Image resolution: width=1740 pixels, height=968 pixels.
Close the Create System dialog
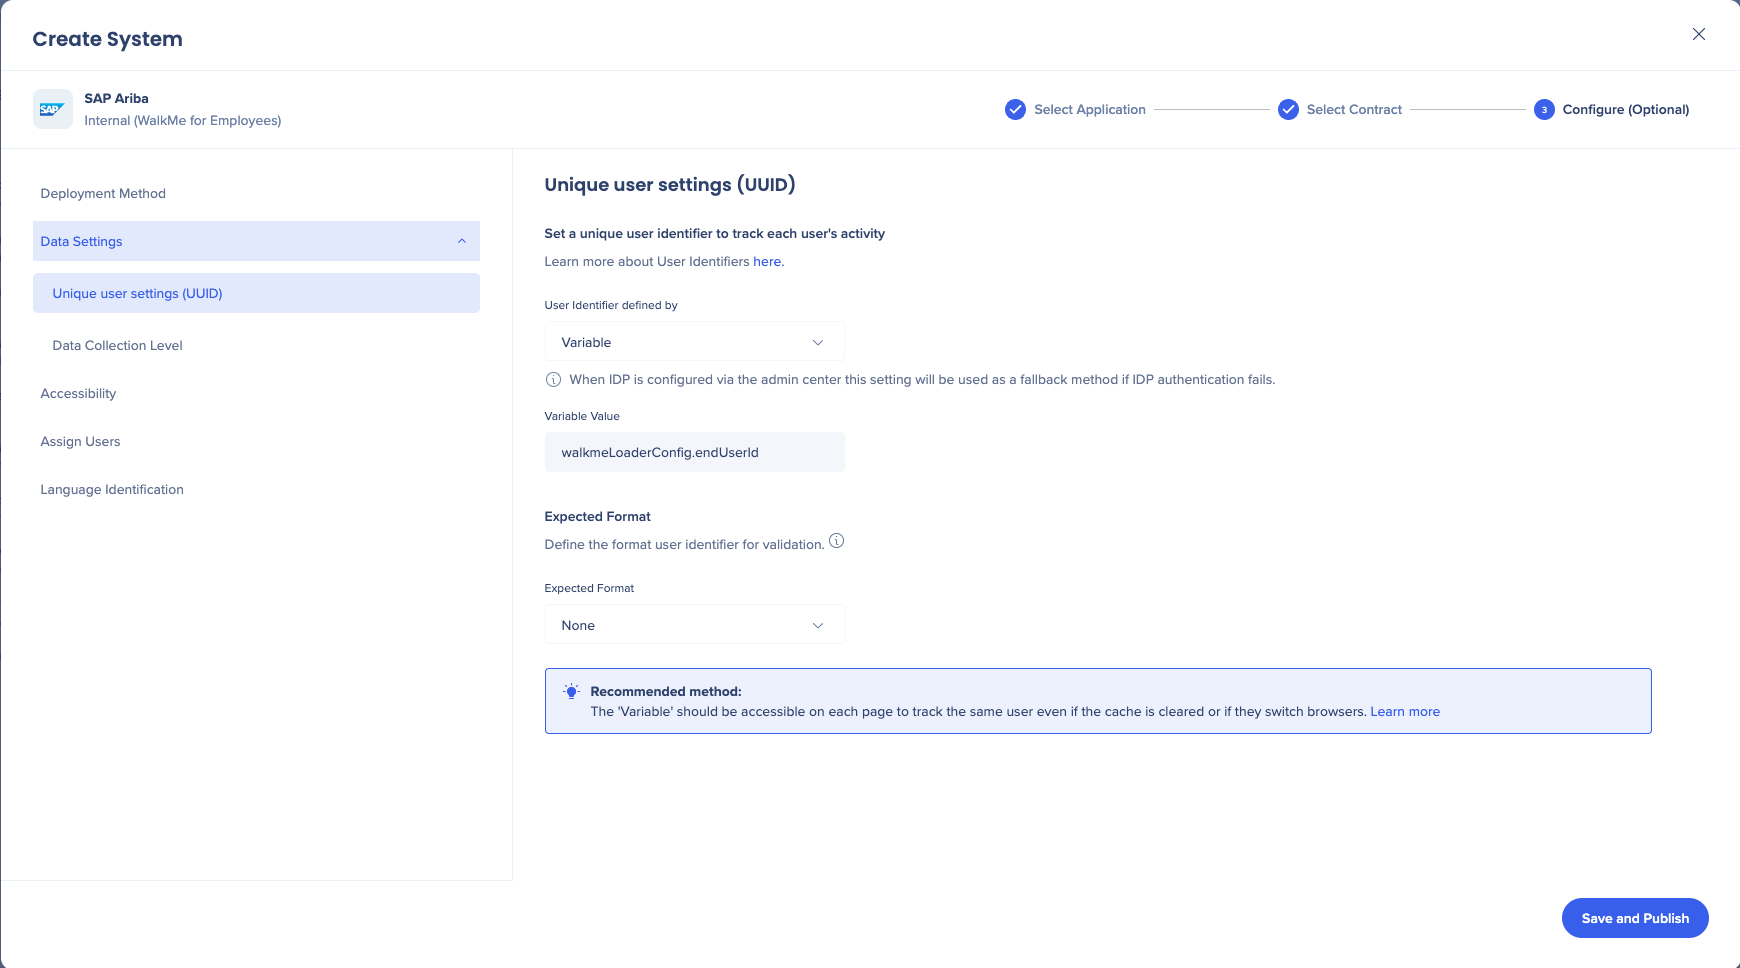point(1698,34)
